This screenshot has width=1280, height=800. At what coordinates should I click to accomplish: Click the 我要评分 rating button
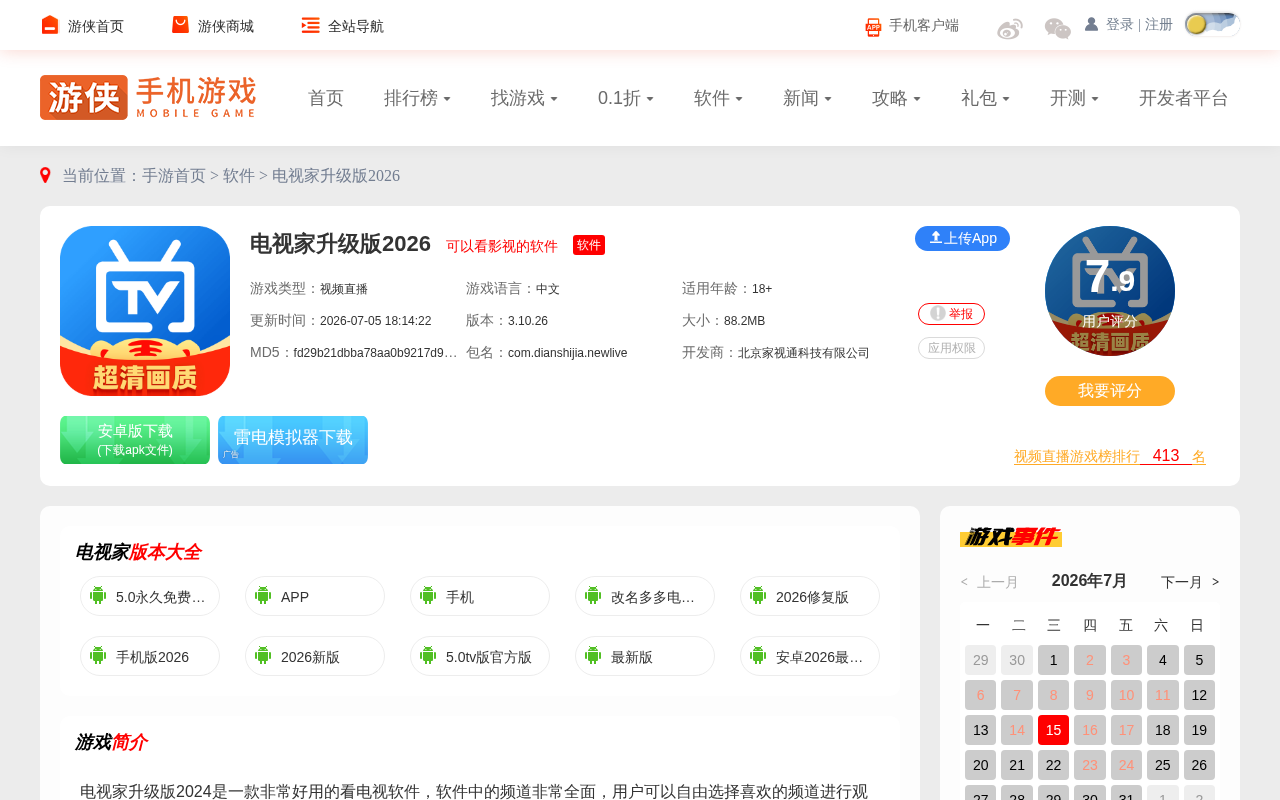(x=1110, y=391)
